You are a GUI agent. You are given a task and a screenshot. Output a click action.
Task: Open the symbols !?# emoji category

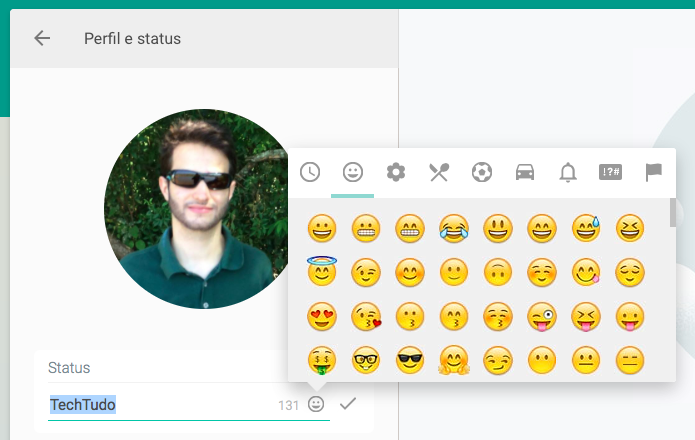pyautogui.click(x=610, y=172)
